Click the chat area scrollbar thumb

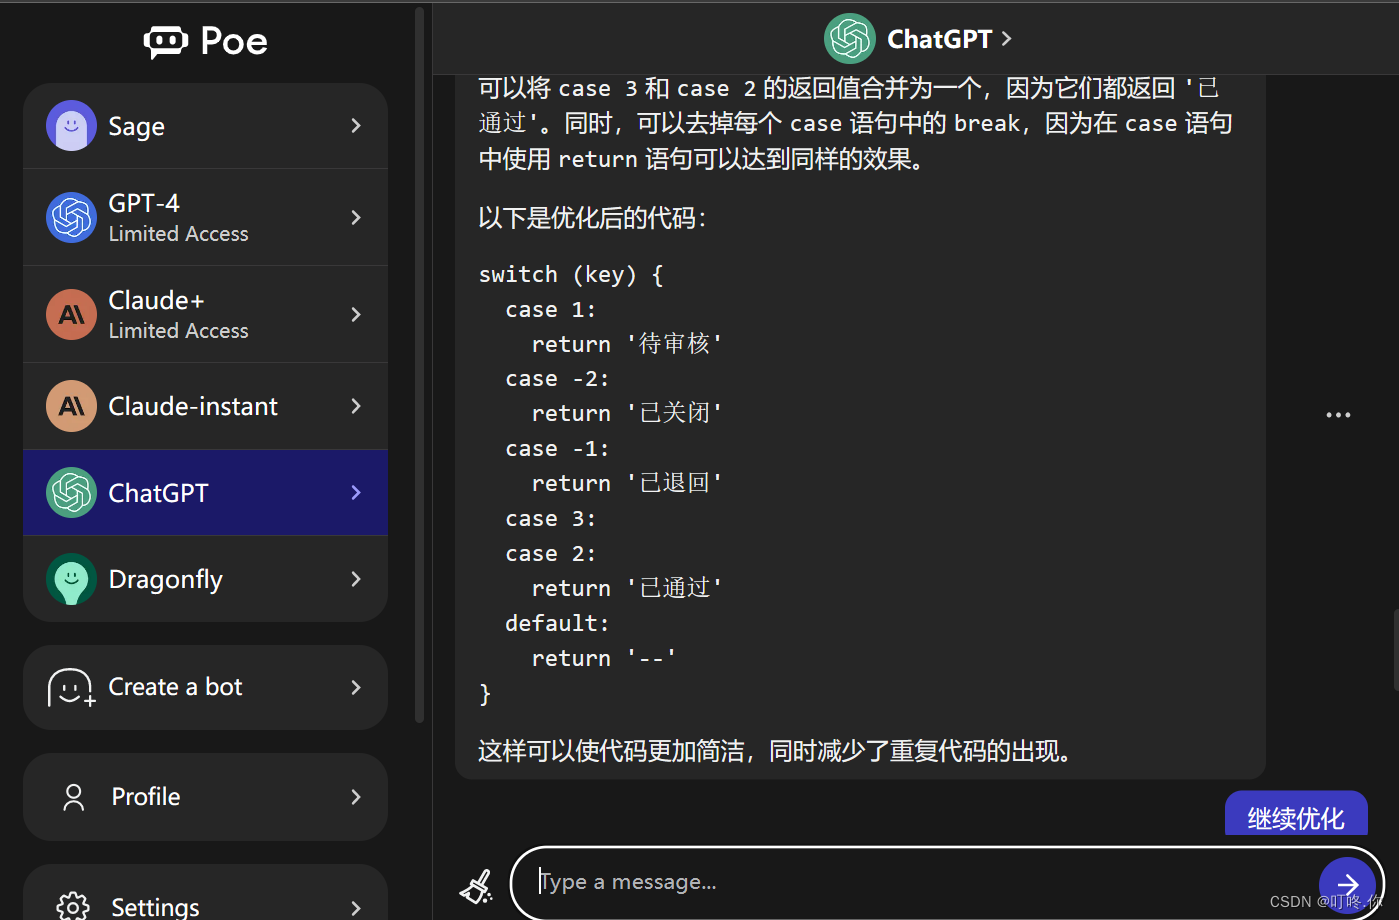1396,650
